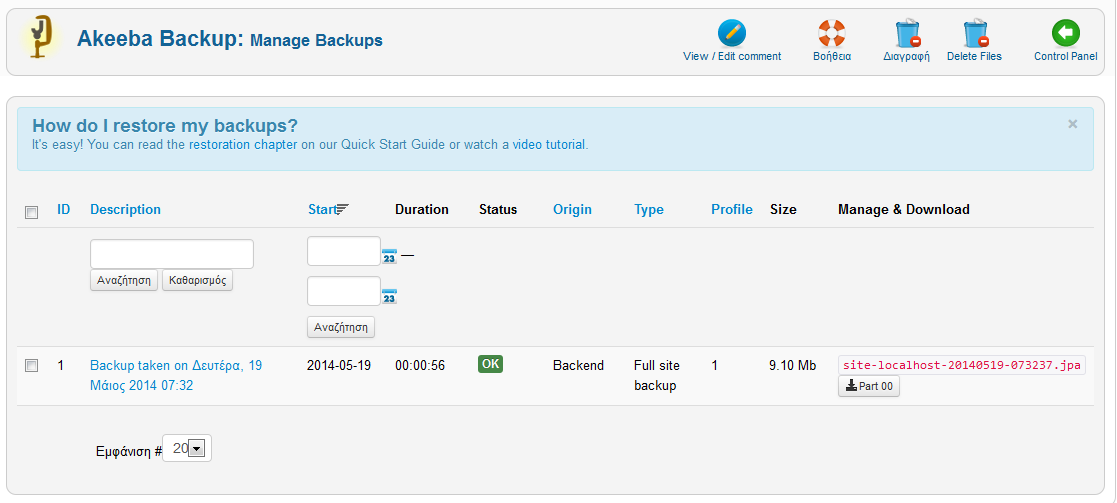This screenshot has width=1117, height=503.
Task: Go back via Control Panel green arrow
Action: click(x=1066, y=33)
